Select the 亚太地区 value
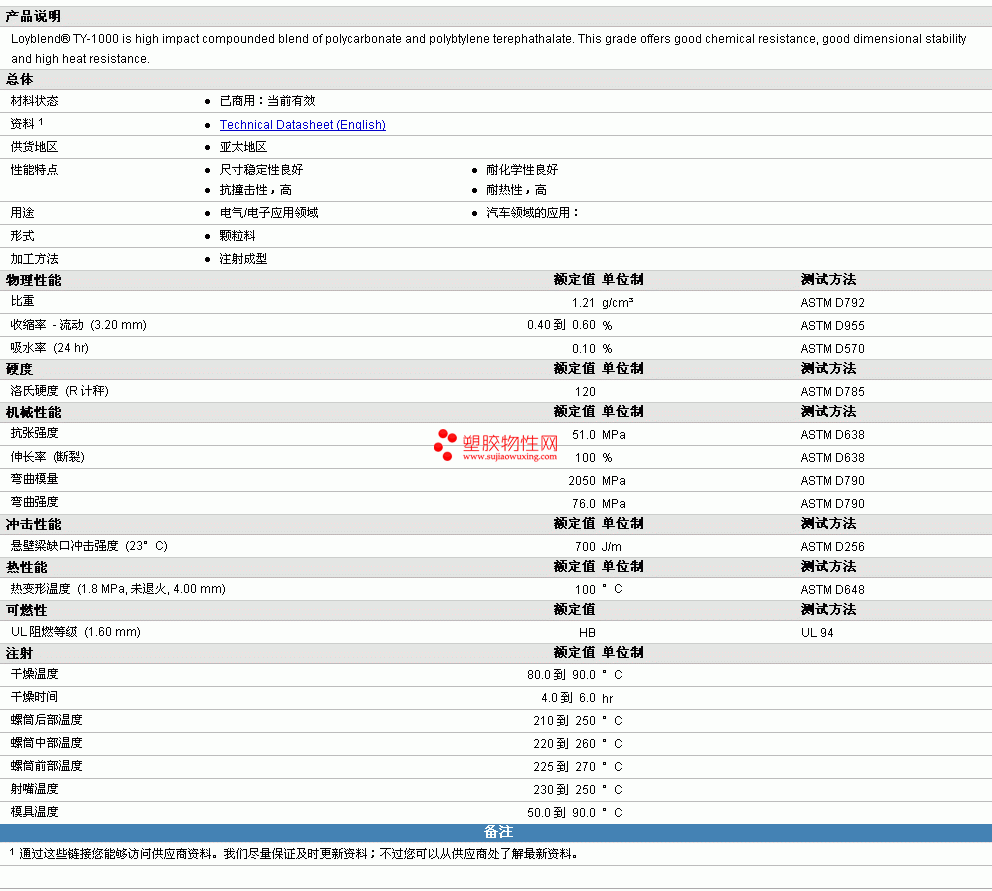 pyautogui.click(x=243, y=147)
